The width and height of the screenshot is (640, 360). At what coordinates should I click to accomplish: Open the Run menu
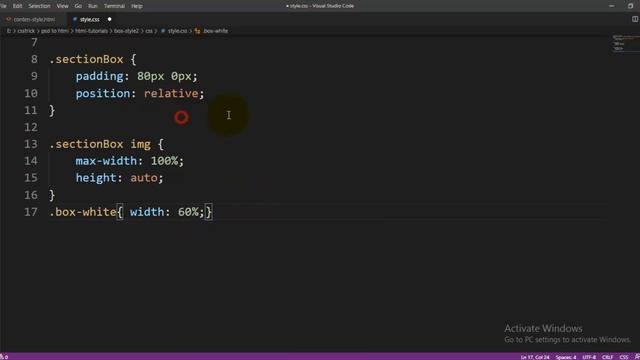93,6
